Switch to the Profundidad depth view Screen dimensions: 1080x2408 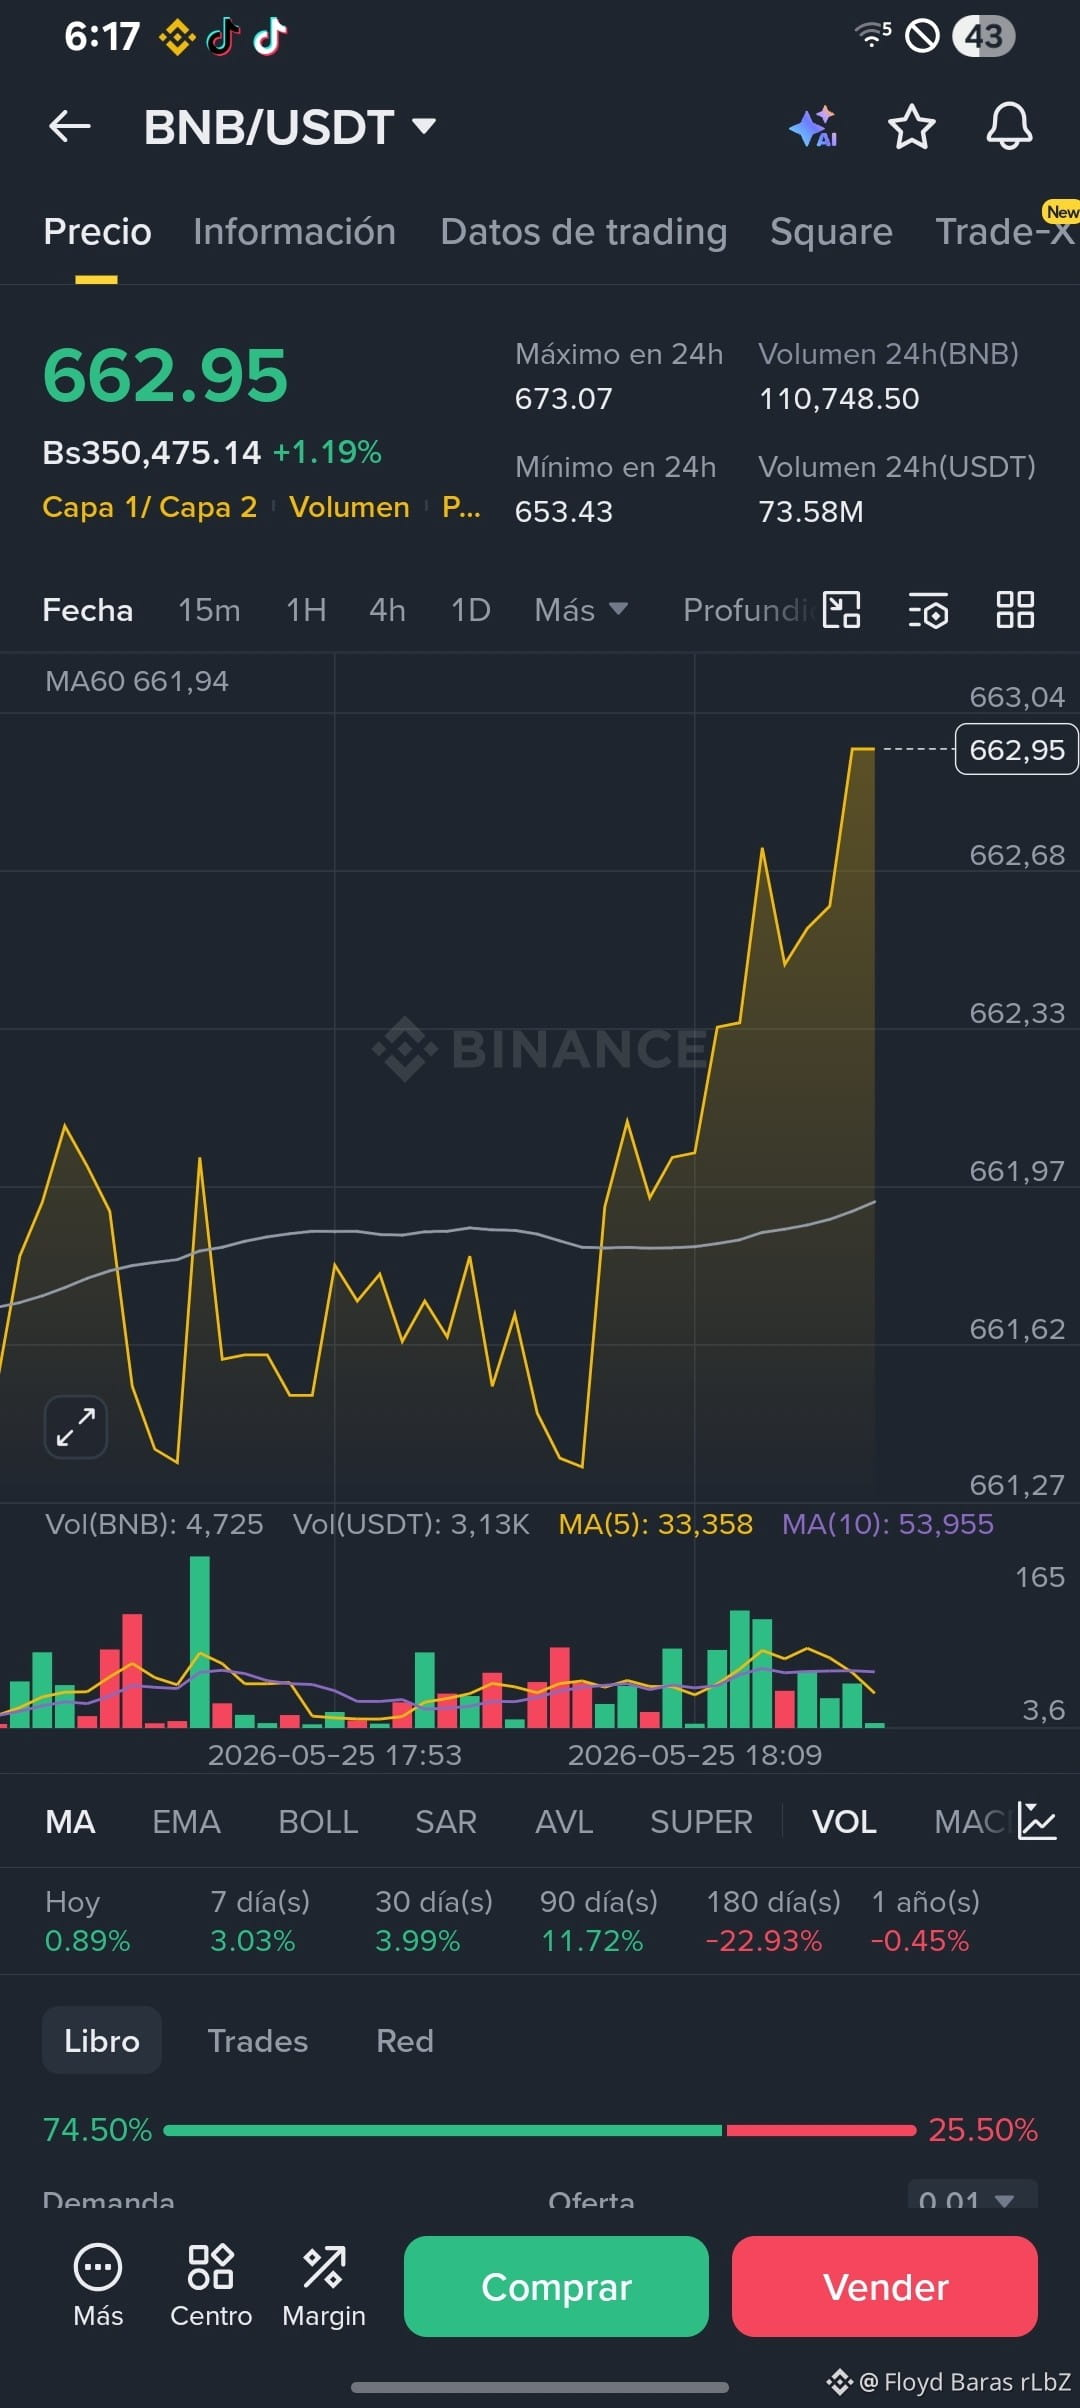(x=746, y=610)
